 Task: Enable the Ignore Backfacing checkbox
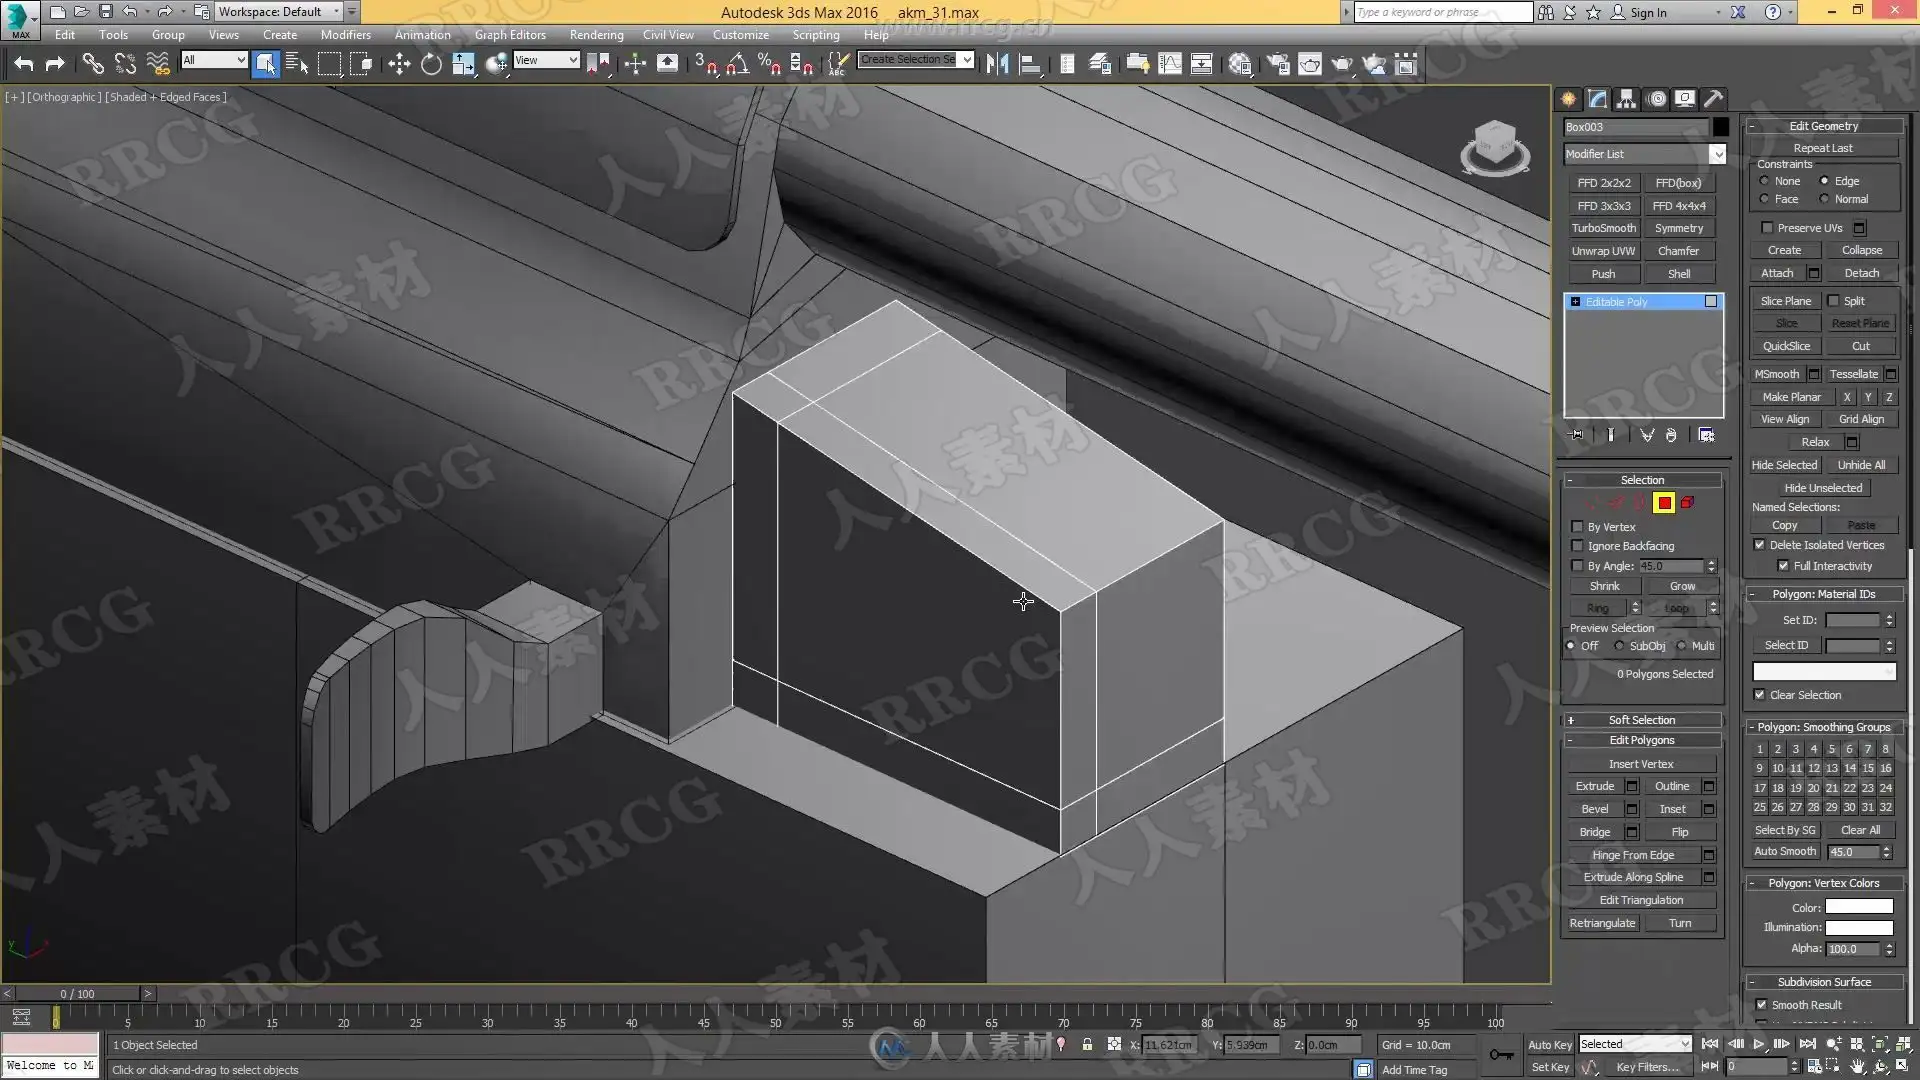click(1578, 546)
